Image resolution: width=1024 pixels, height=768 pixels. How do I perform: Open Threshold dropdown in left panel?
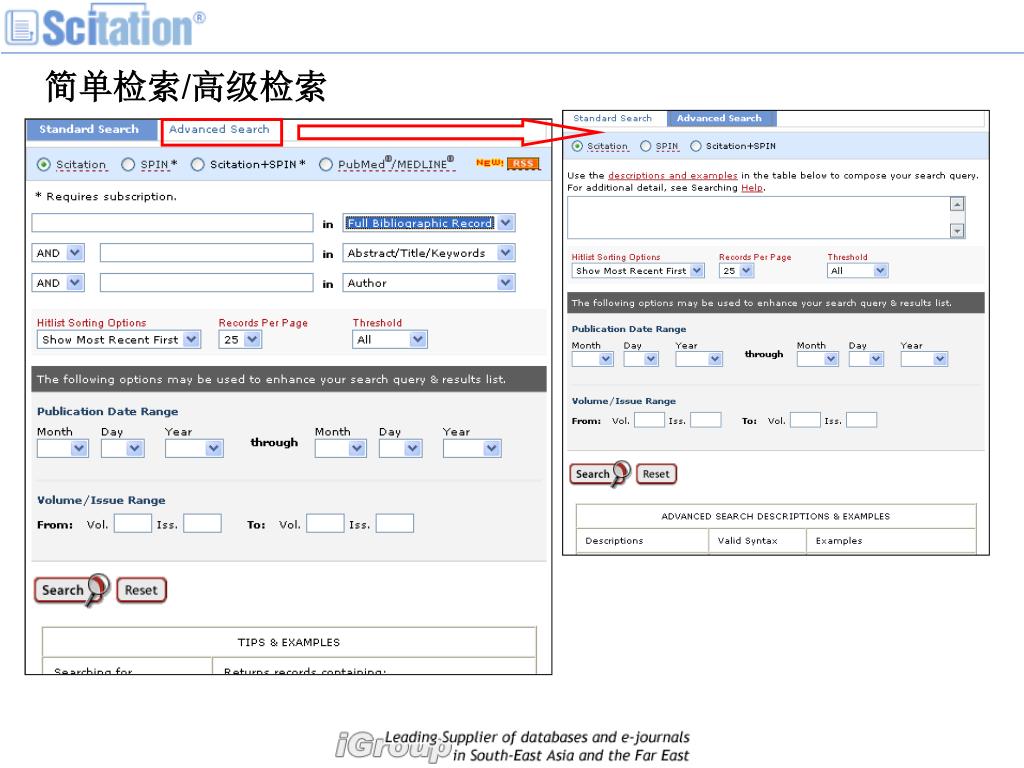390,340
